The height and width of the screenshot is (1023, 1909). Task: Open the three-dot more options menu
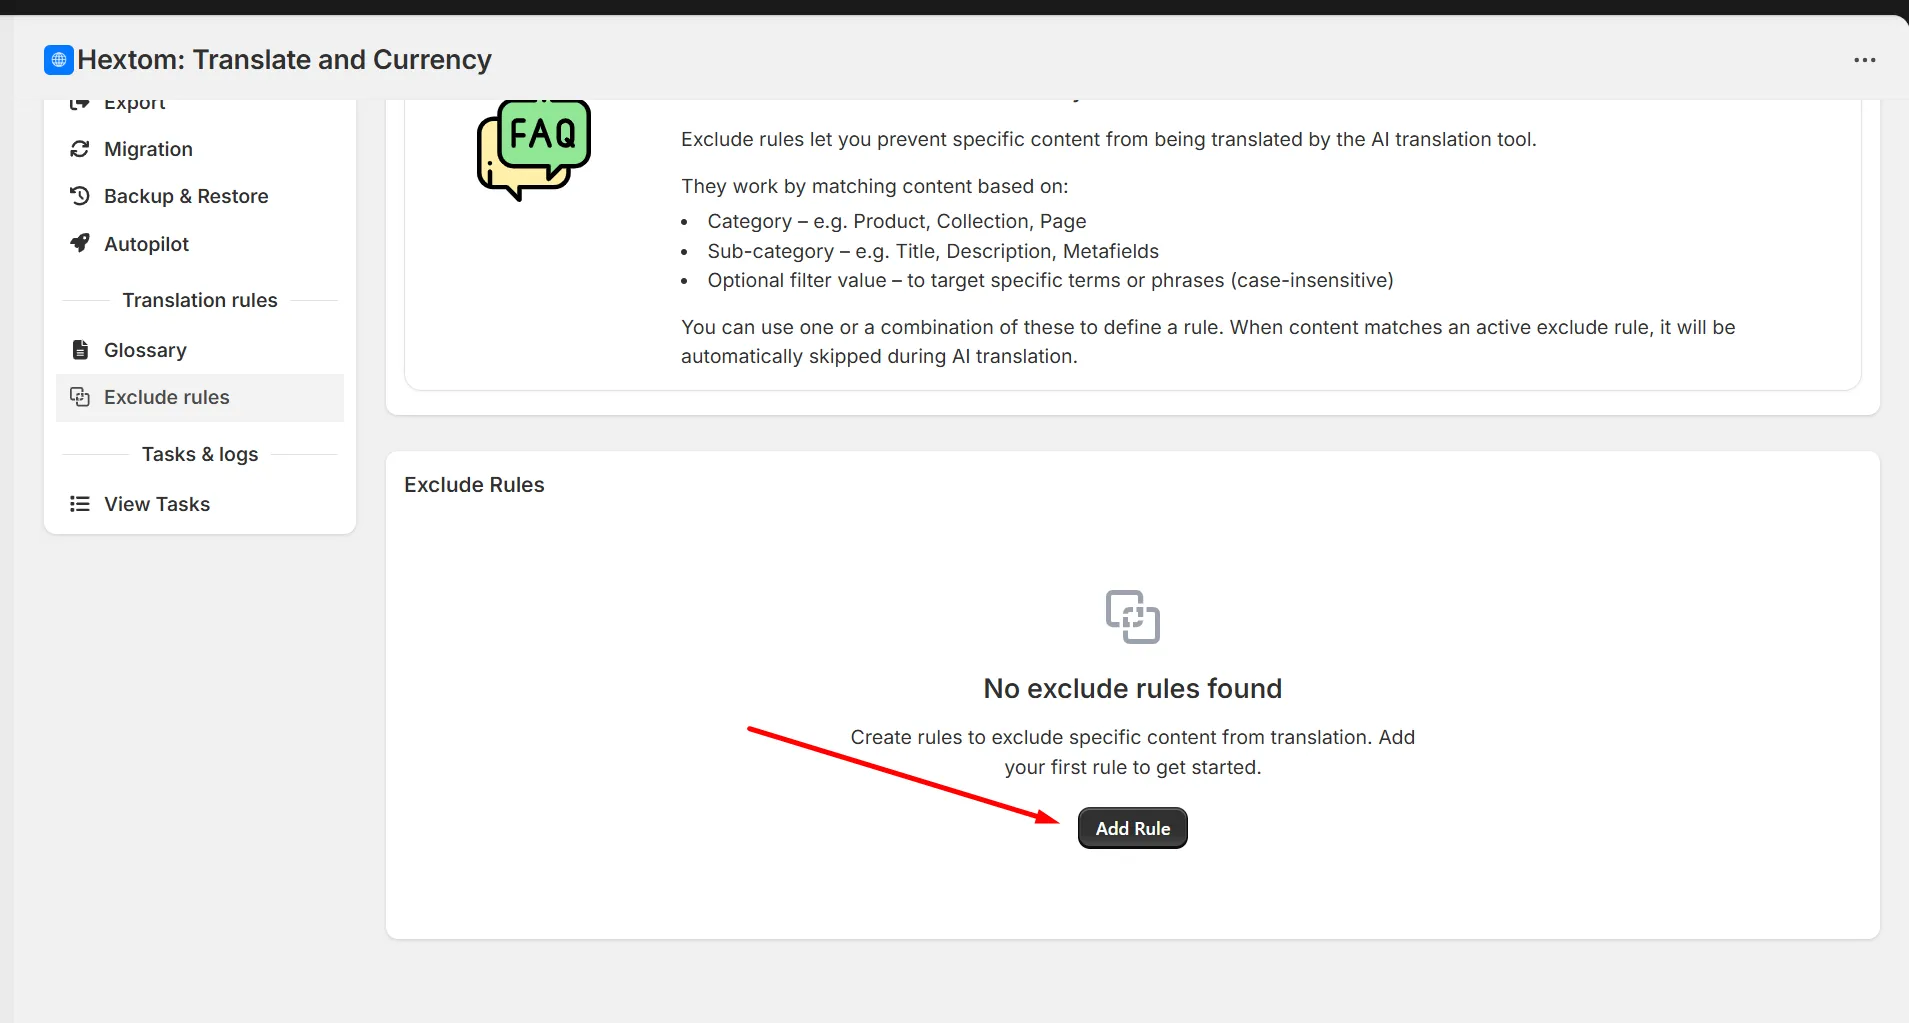[x=1864, y=60]
